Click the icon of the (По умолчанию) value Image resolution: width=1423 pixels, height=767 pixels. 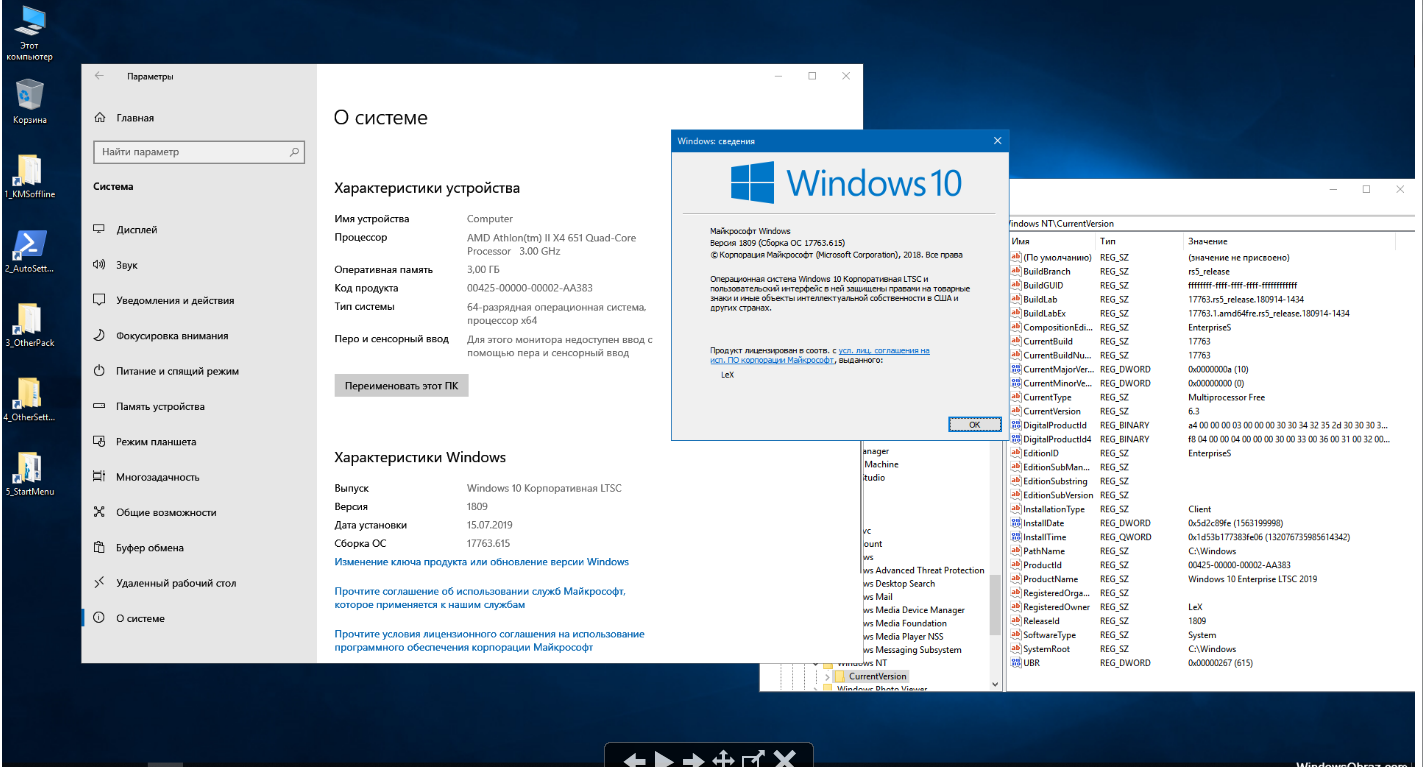[1016, 257]
